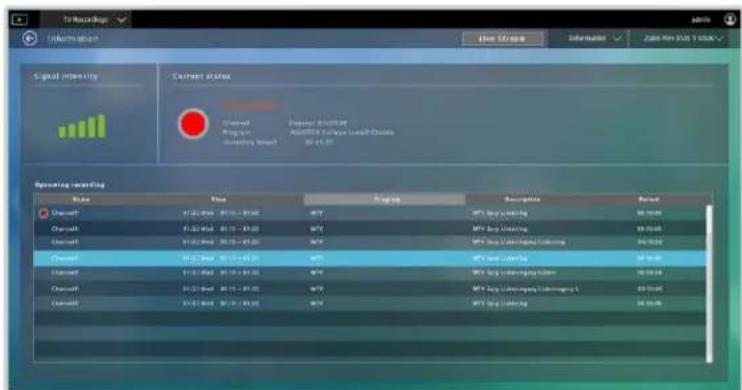Sort by the Program column header
742x390 pixels.
pyautogui.click(x=385, y=199)
